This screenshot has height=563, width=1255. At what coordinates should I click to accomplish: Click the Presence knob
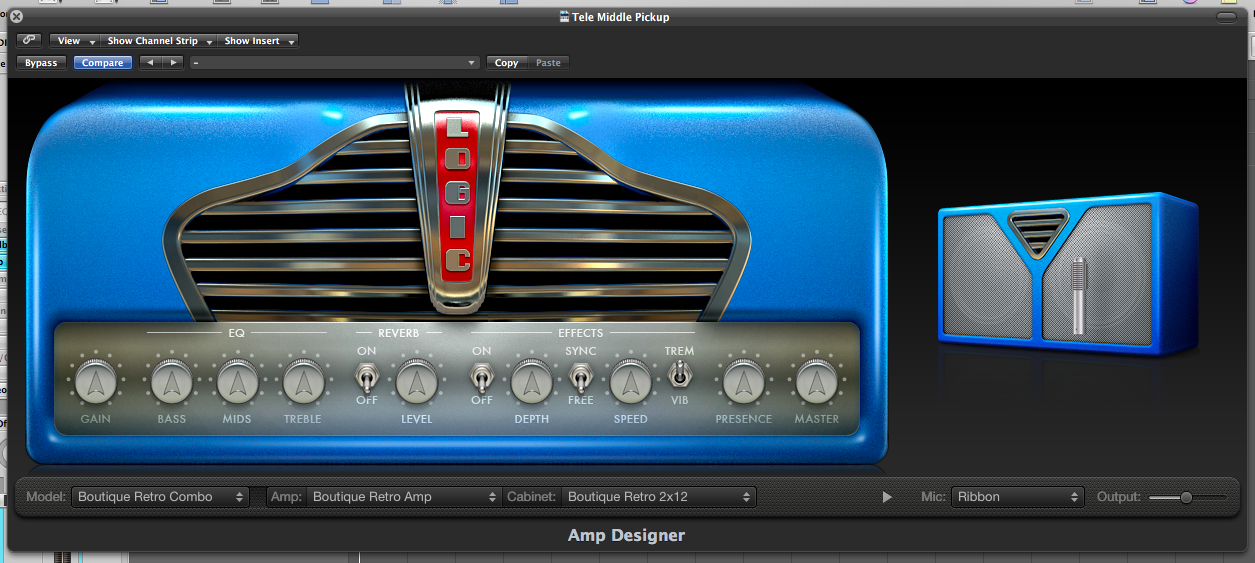[x=743, y=382]
